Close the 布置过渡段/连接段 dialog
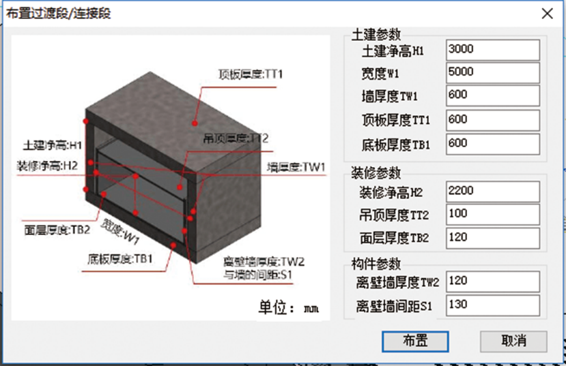The height and width of the screenshot is (366, 566). click(x=547, y=14)
